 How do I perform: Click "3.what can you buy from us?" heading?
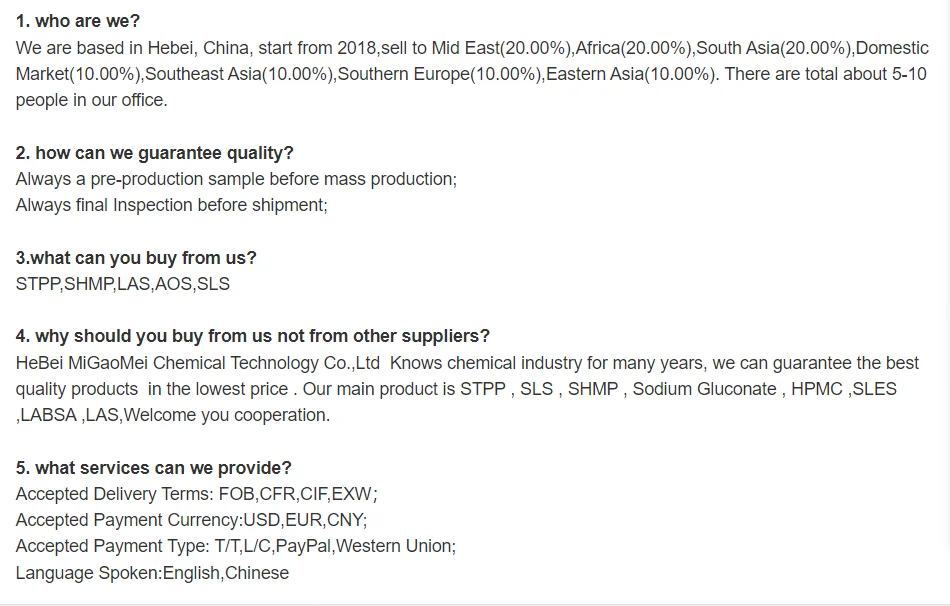click(x=136, y=258)
